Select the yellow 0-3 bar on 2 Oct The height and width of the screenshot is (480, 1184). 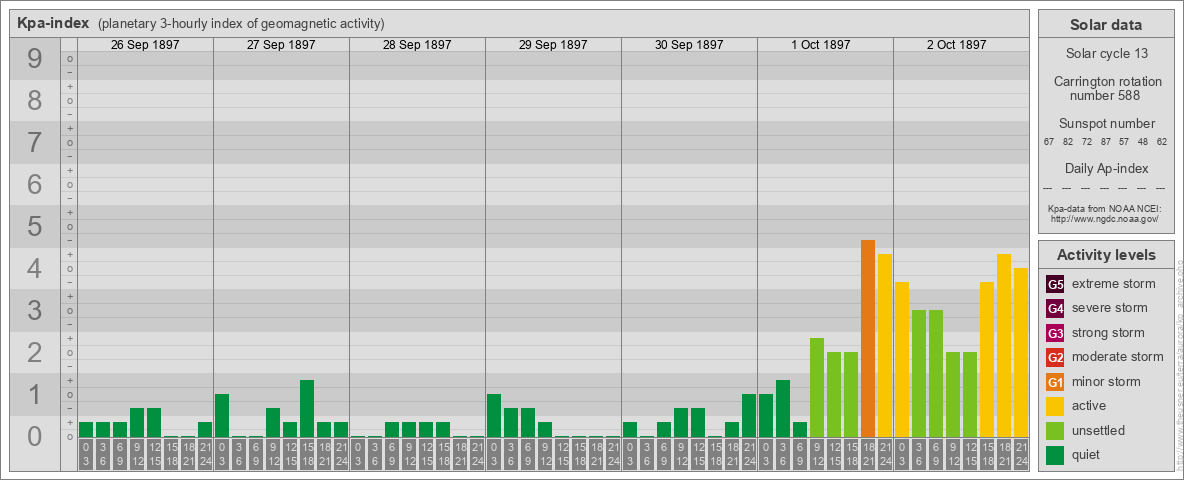pyautogui.click(x=902, y=360)
